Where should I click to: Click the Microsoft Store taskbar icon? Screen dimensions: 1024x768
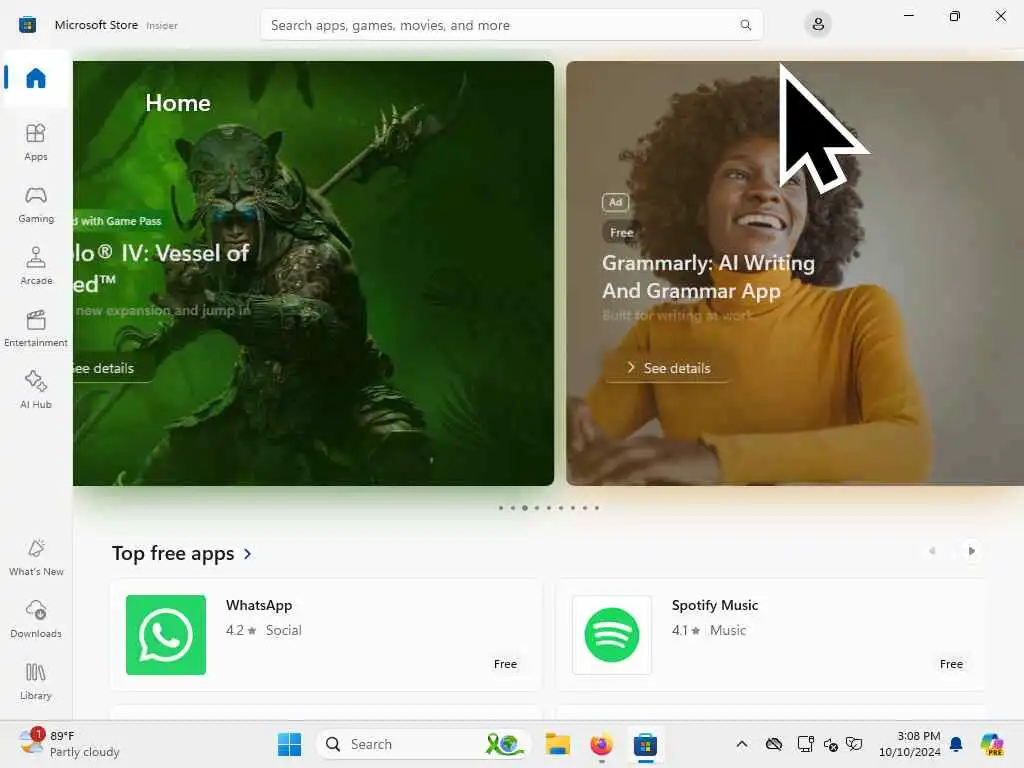click(645, 744)
